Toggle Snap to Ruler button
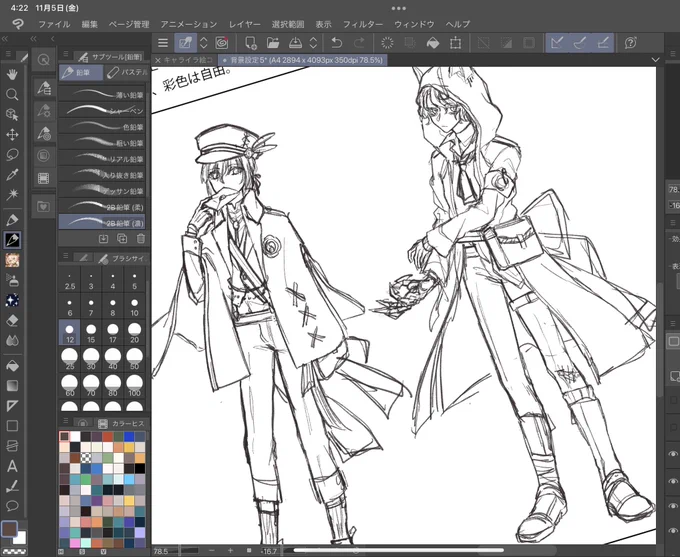This screenshot has width=680, height=557. [x=557, y=43]
